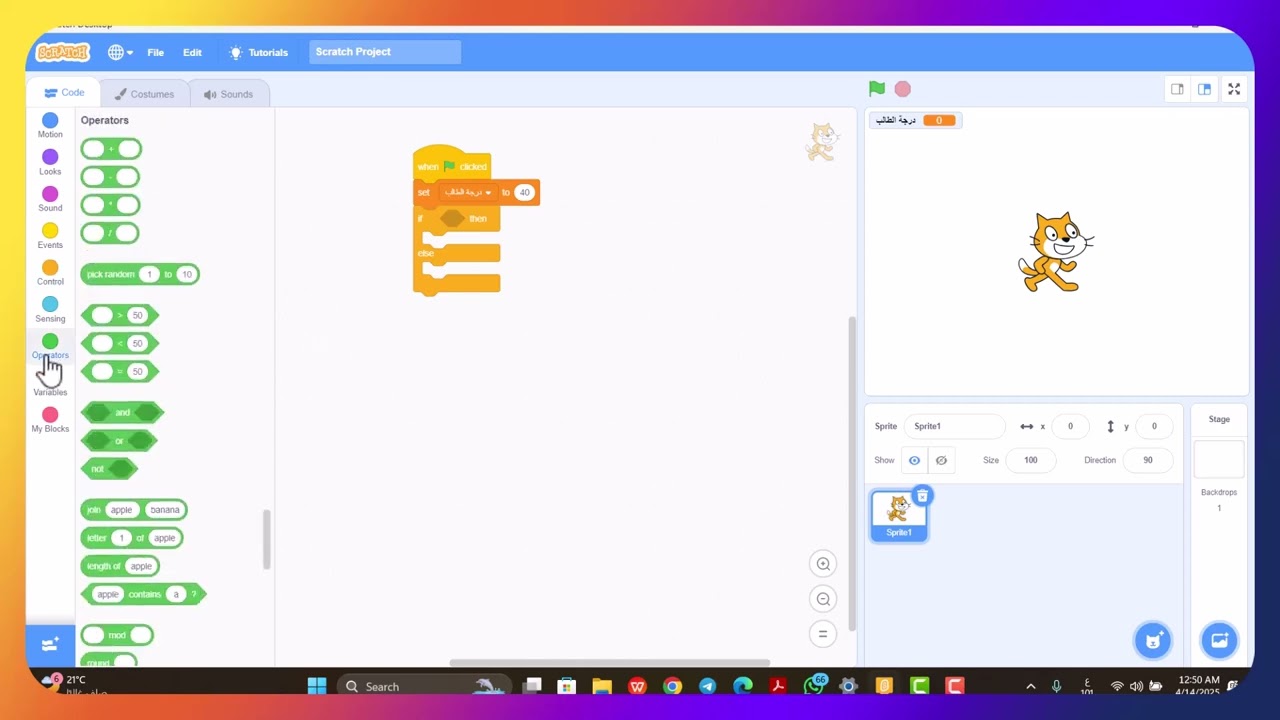Click the sprite y position field
The width and height of the screenshot is (1280, 720).
[1154, 426]
